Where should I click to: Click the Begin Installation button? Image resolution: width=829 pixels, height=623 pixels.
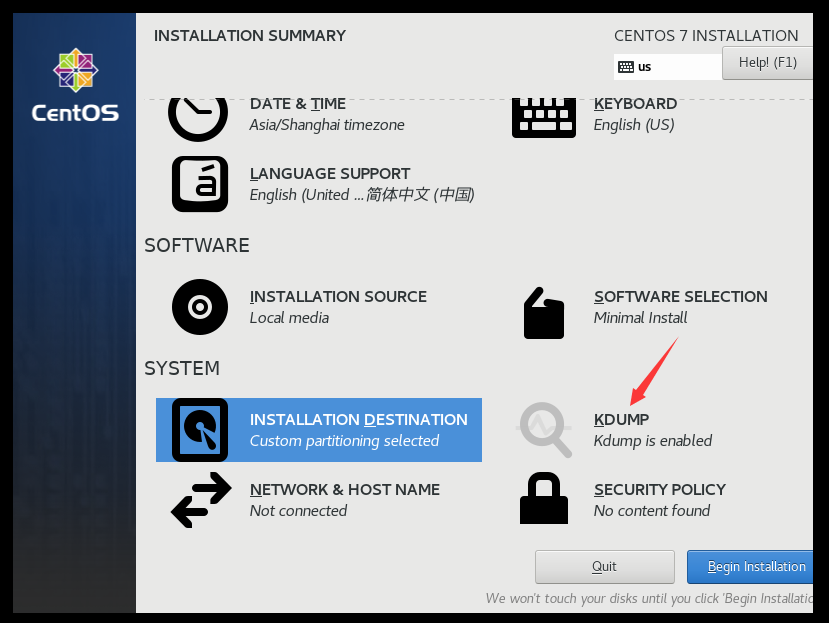(750, 566)
